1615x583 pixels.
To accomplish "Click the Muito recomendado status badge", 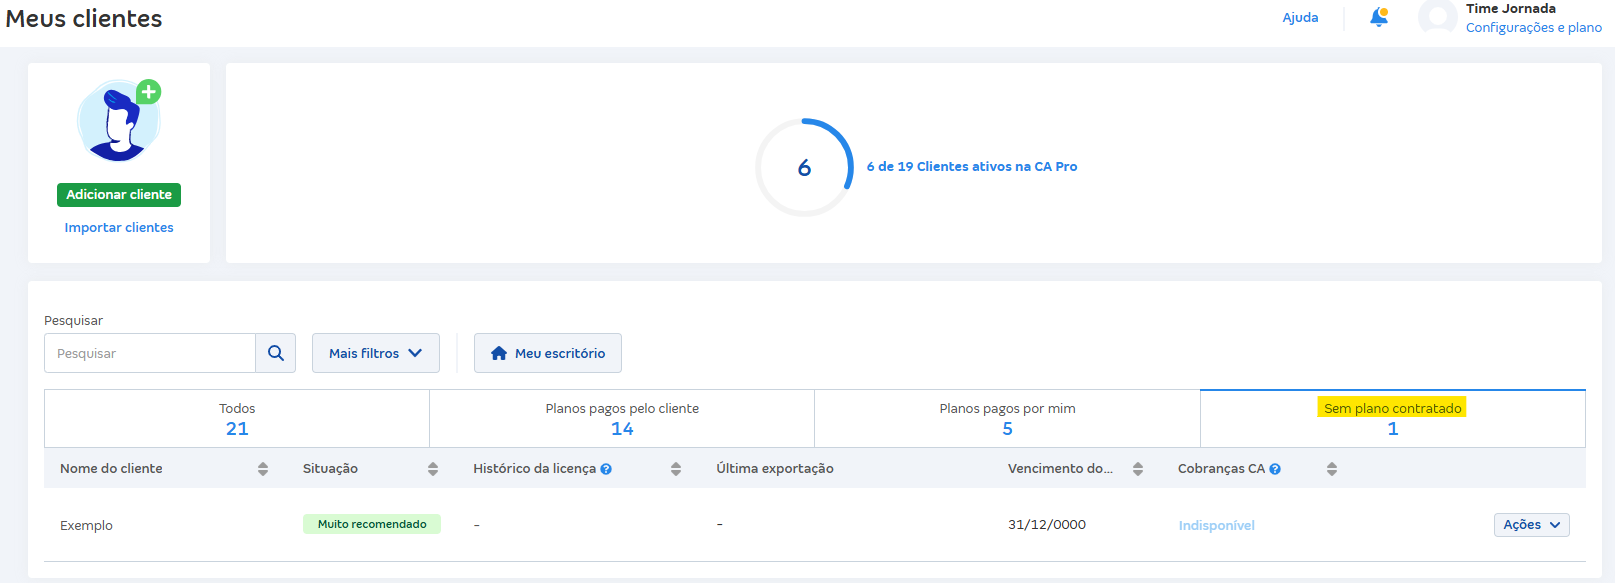I will [372, 524].
